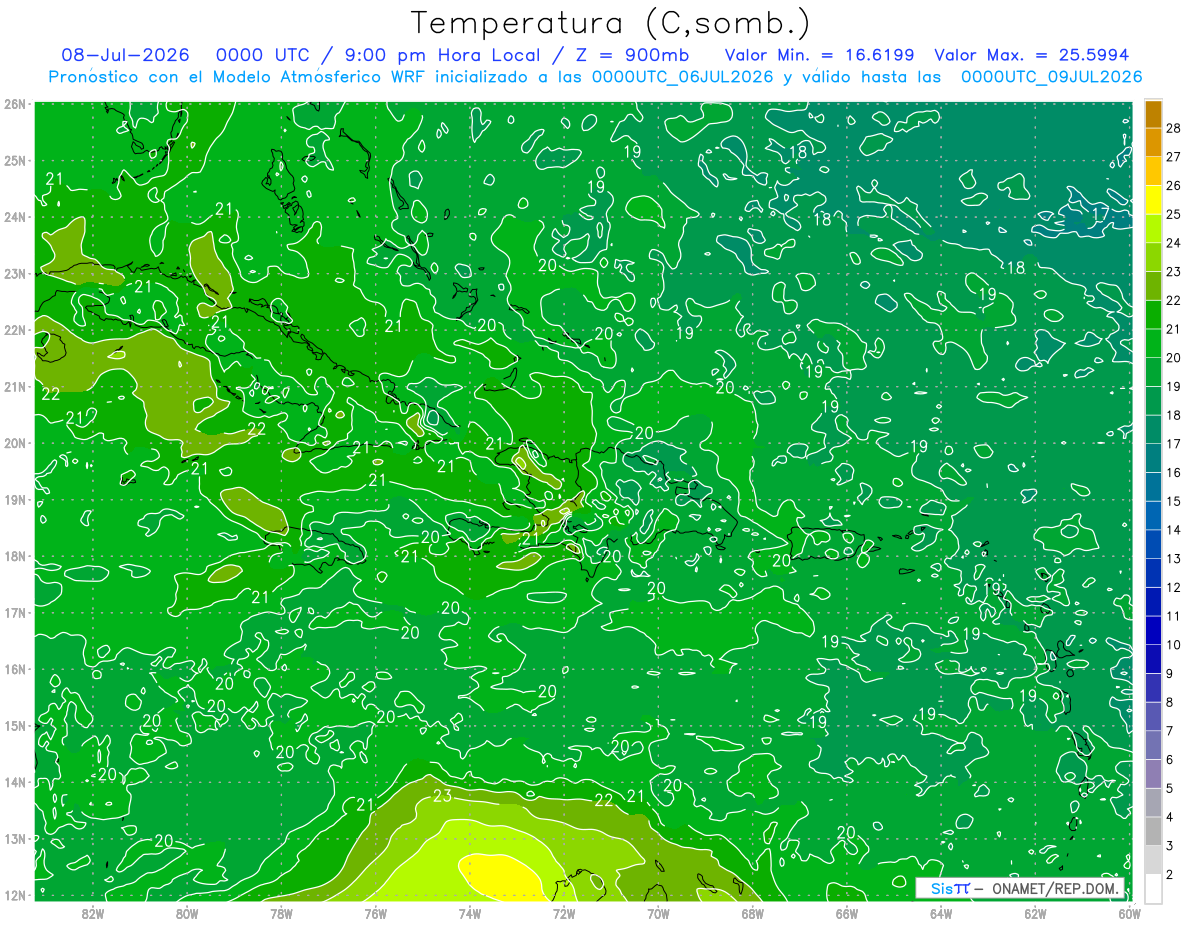Click the '22N' latitude axis label
1200x927 pixels.
coord(17,329)
